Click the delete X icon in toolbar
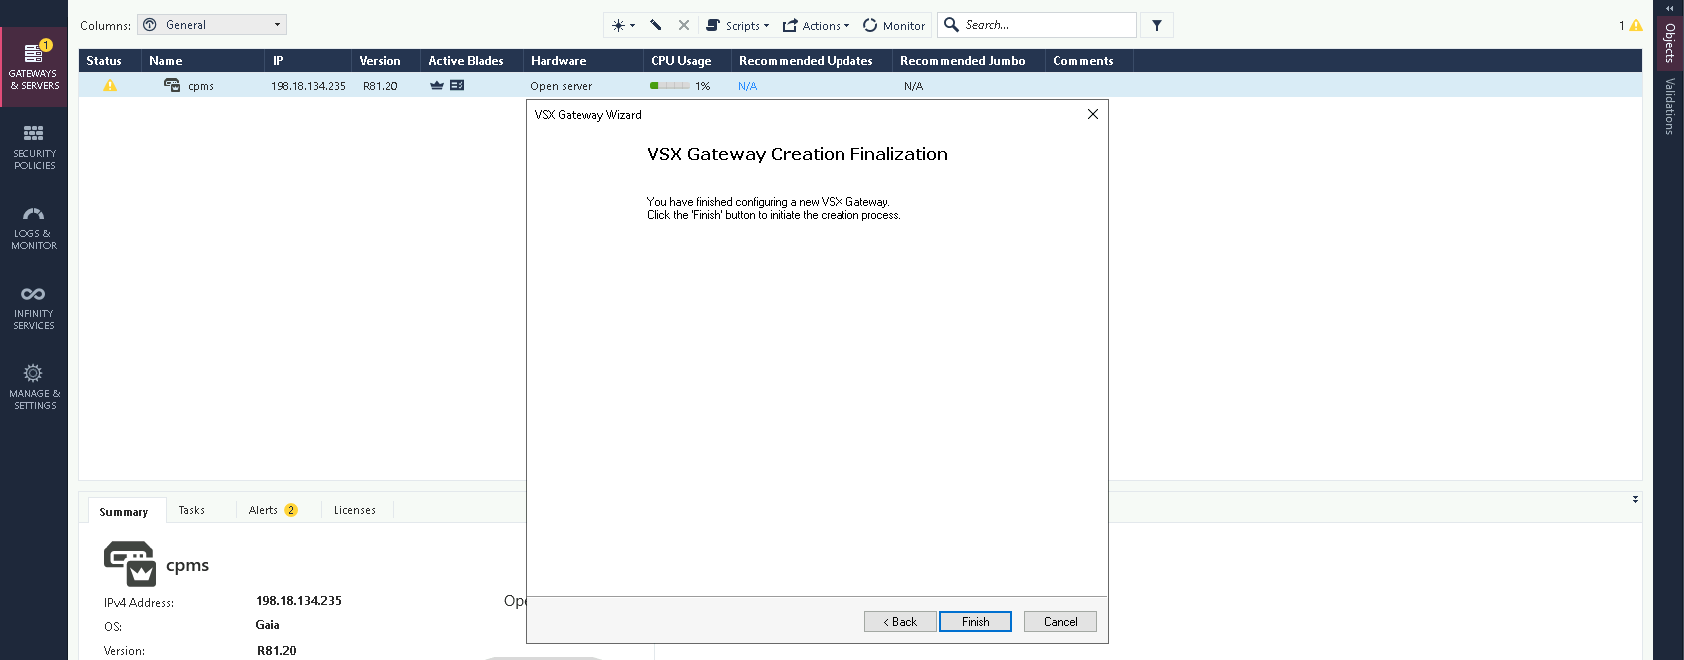 point(684,25)
